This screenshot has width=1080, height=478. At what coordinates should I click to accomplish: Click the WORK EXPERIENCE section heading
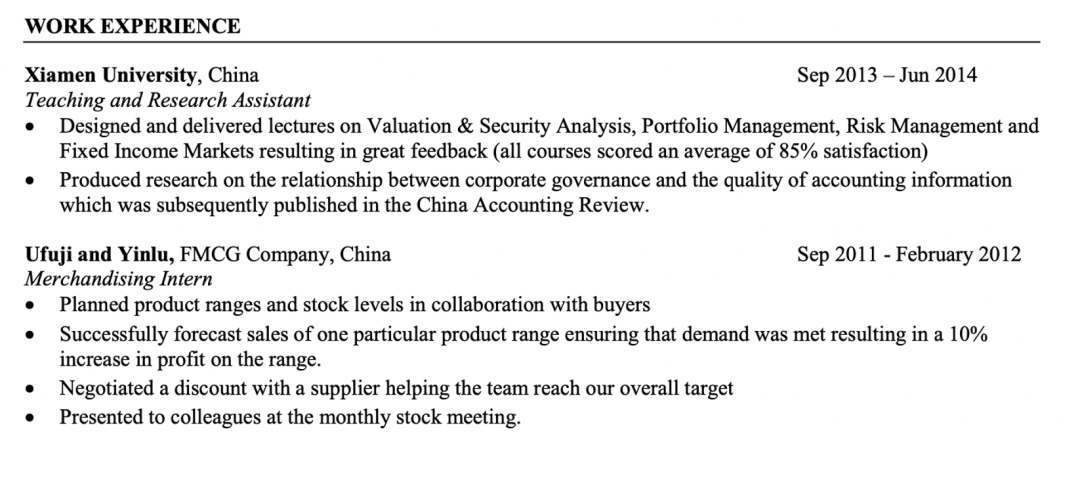(x=133, y=26)
